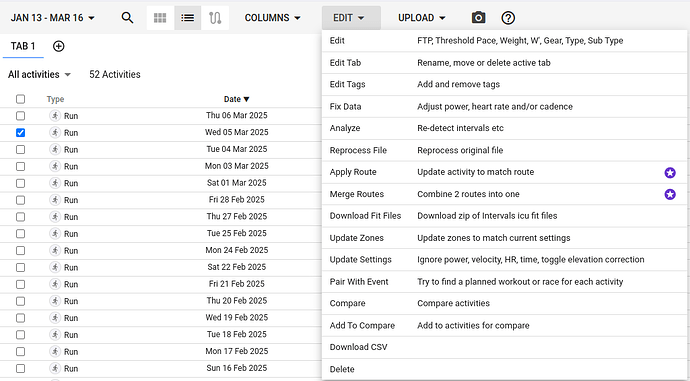Open the All activities filter dropdown
Image resolution: width=690 pixels, height=381 pixels.
point(39,74)
